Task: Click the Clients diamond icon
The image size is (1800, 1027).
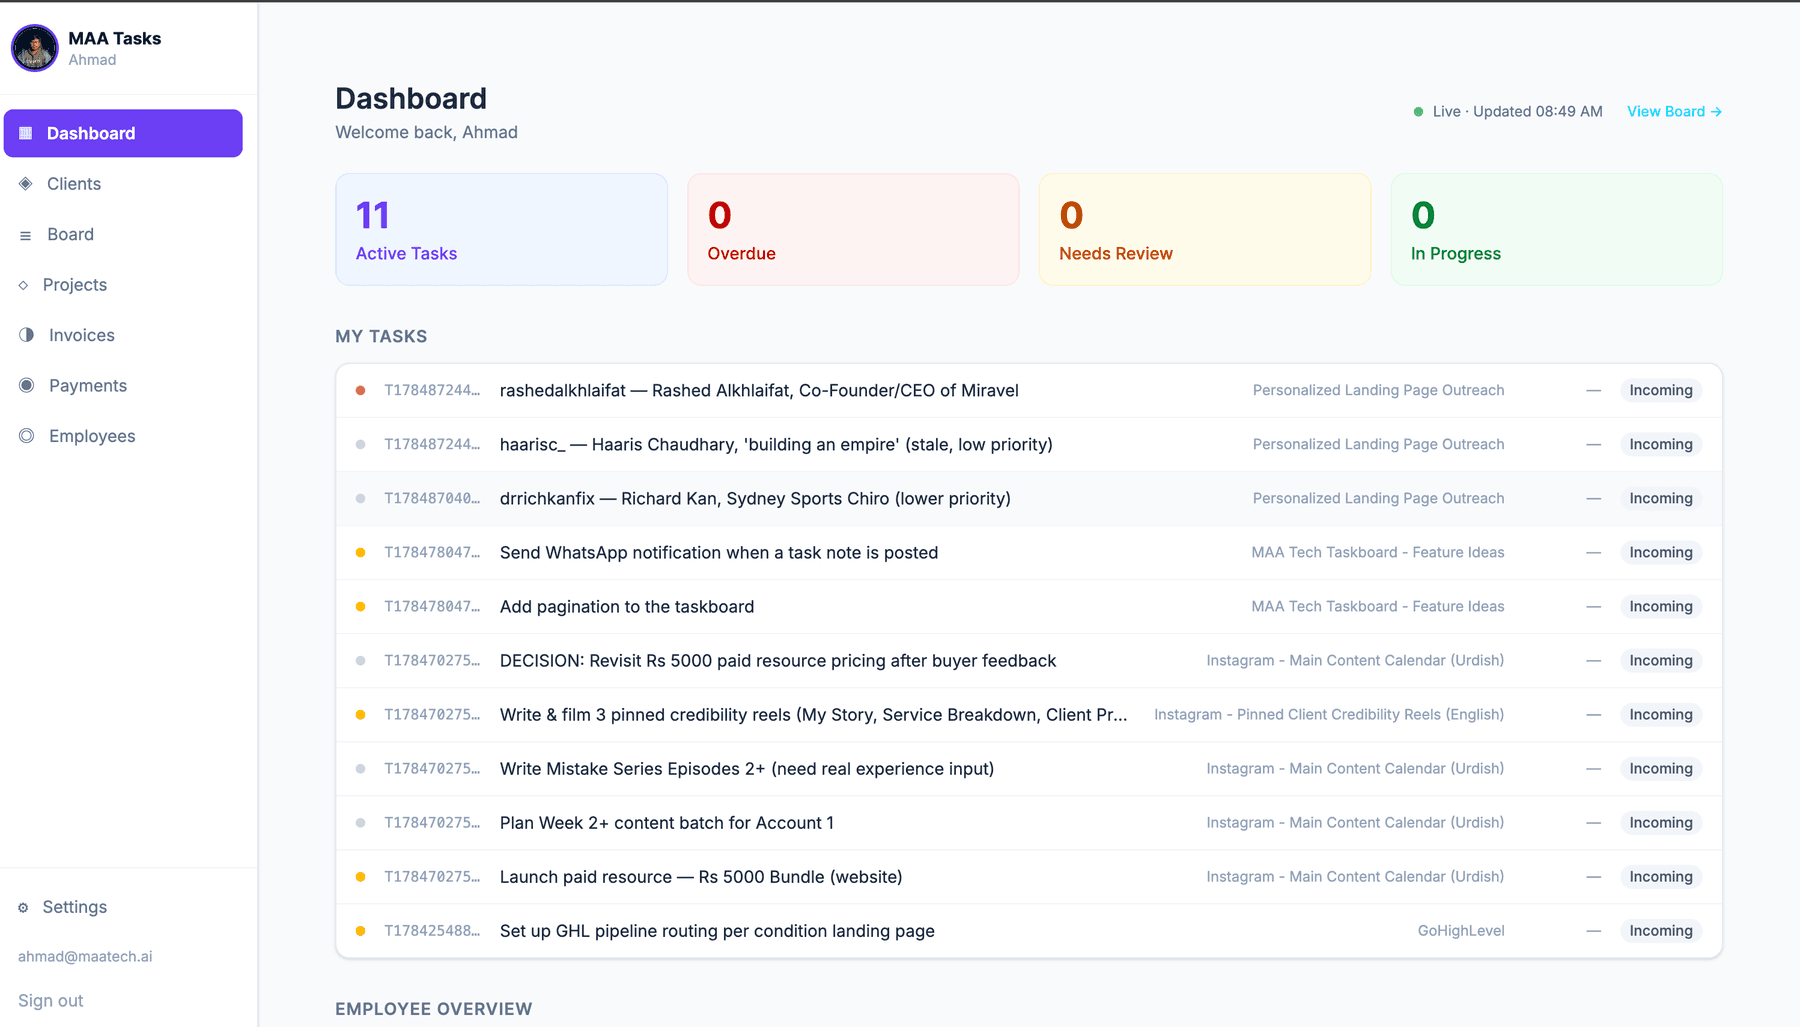Action: point(26,184)
